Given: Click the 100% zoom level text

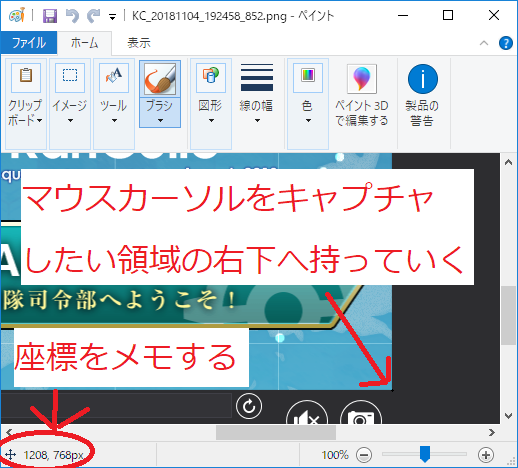Looking at the screenshot, I should (335, 455).
